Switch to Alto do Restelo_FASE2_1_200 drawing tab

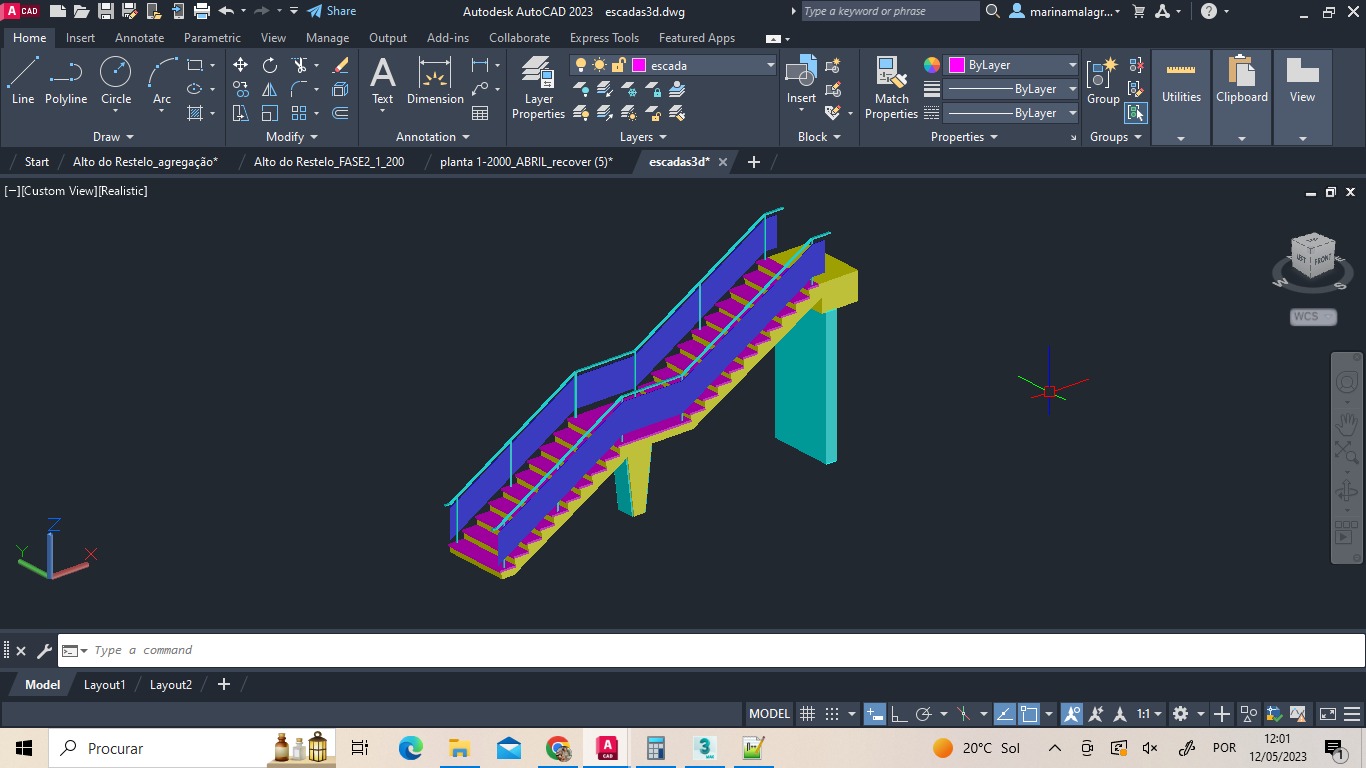tap(329, 162)
